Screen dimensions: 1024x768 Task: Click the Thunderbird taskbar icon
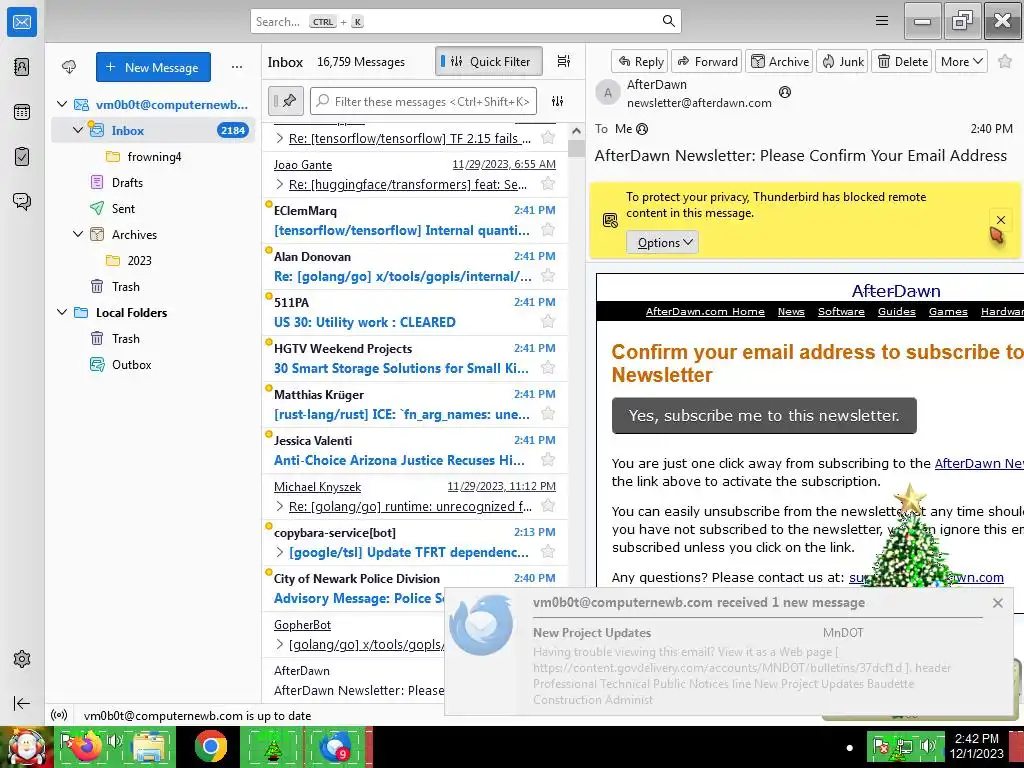[334, 746]
